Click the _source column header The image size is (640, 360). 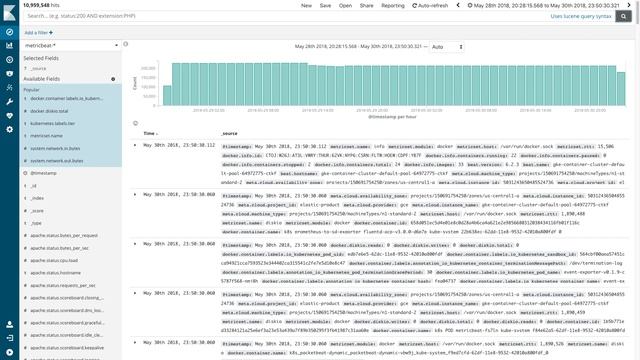point(229,133)
